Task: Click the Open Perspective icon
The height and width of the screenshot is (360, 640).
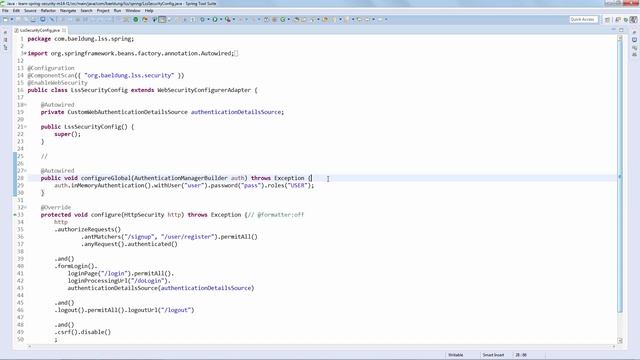Action: [607, 20]
